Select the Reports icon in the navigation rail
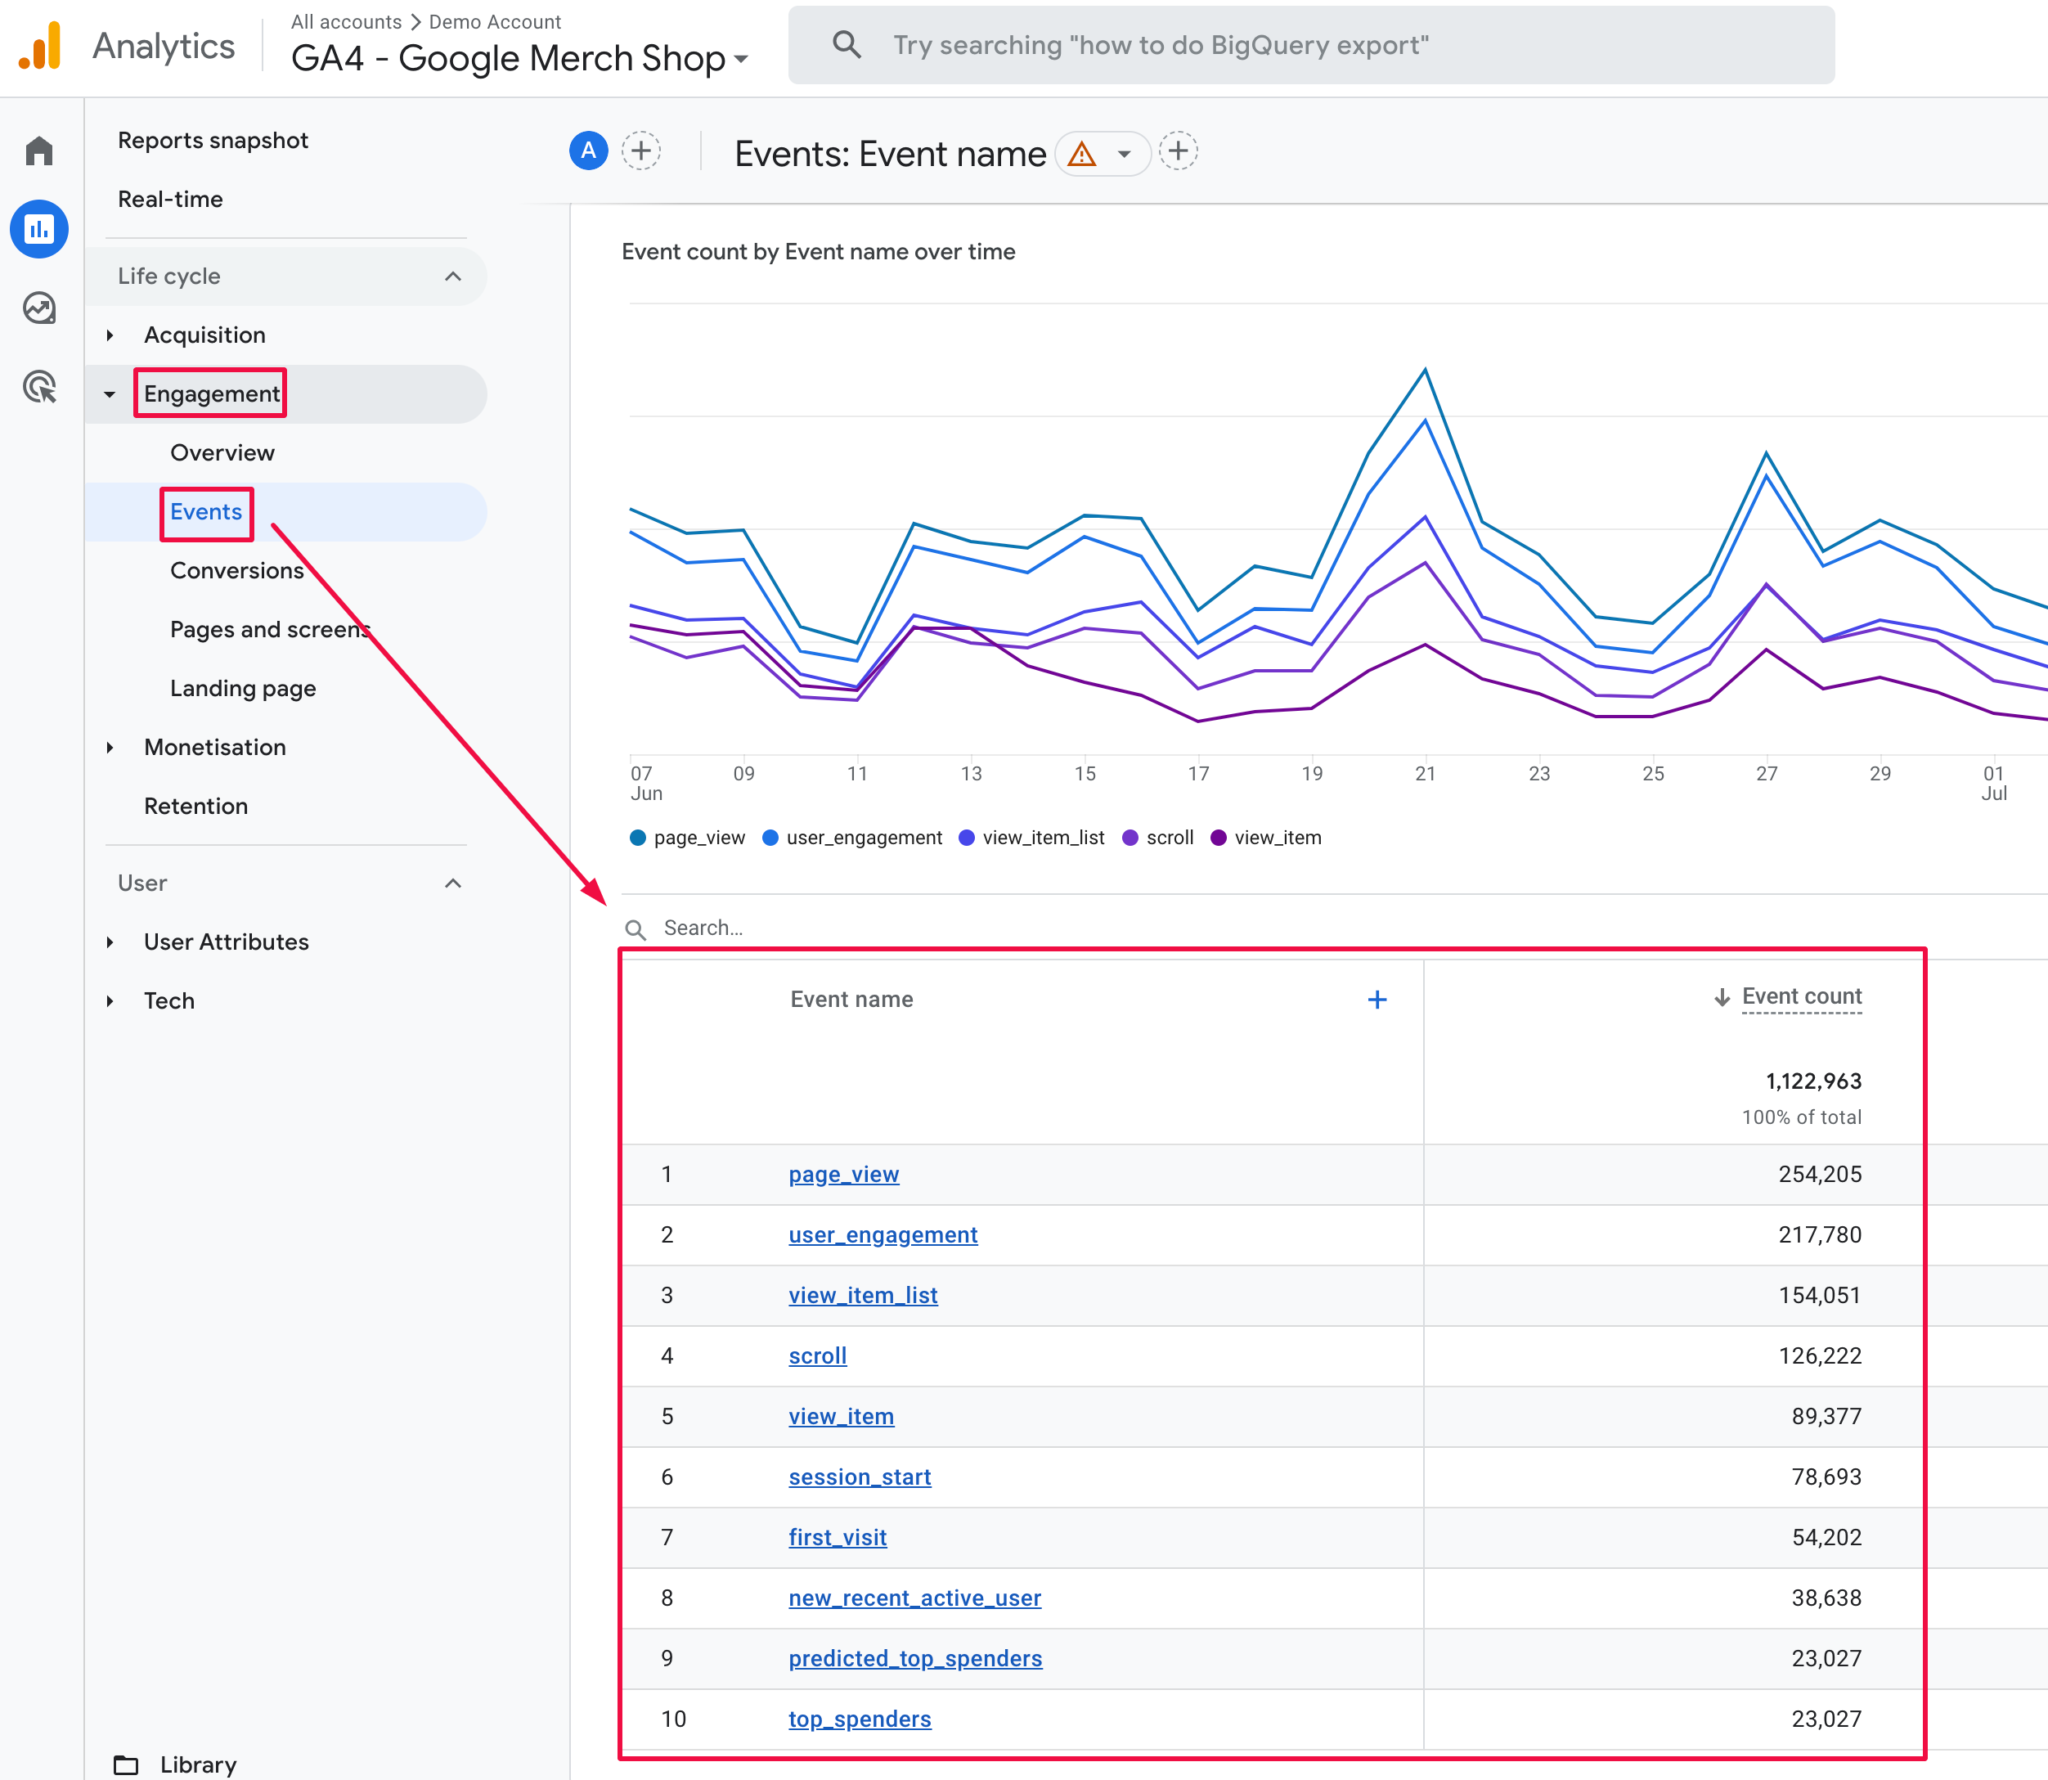This screenshot has height=1780, width=2048. click(40, 229)
